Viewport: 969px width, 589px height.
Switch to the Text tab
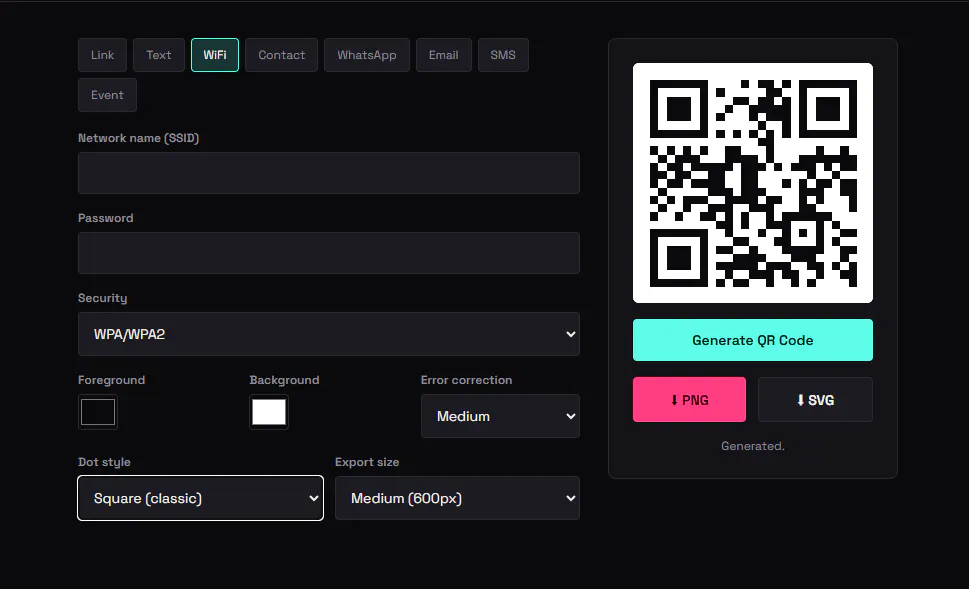159,55
